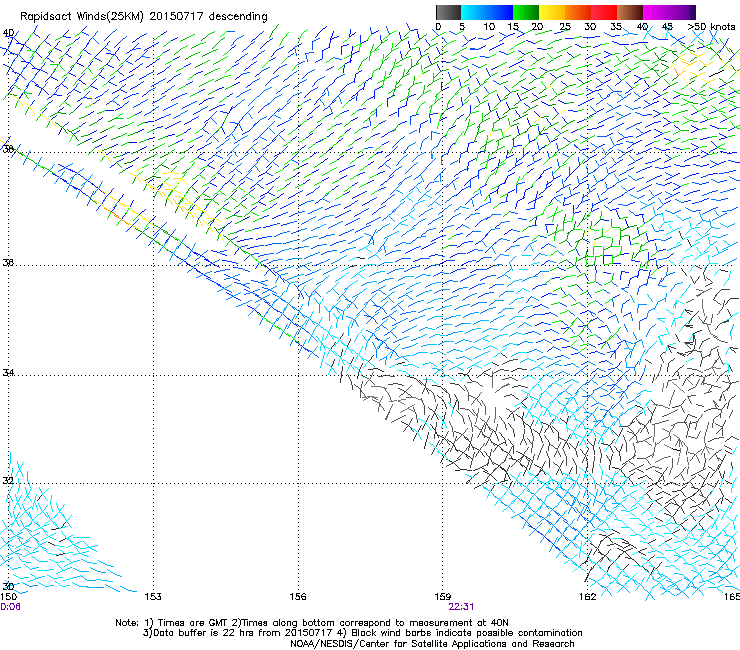This screenshot has width=740, height=650.
Task: Click the legend scale label '45'
Action: (x=667, y=26)
